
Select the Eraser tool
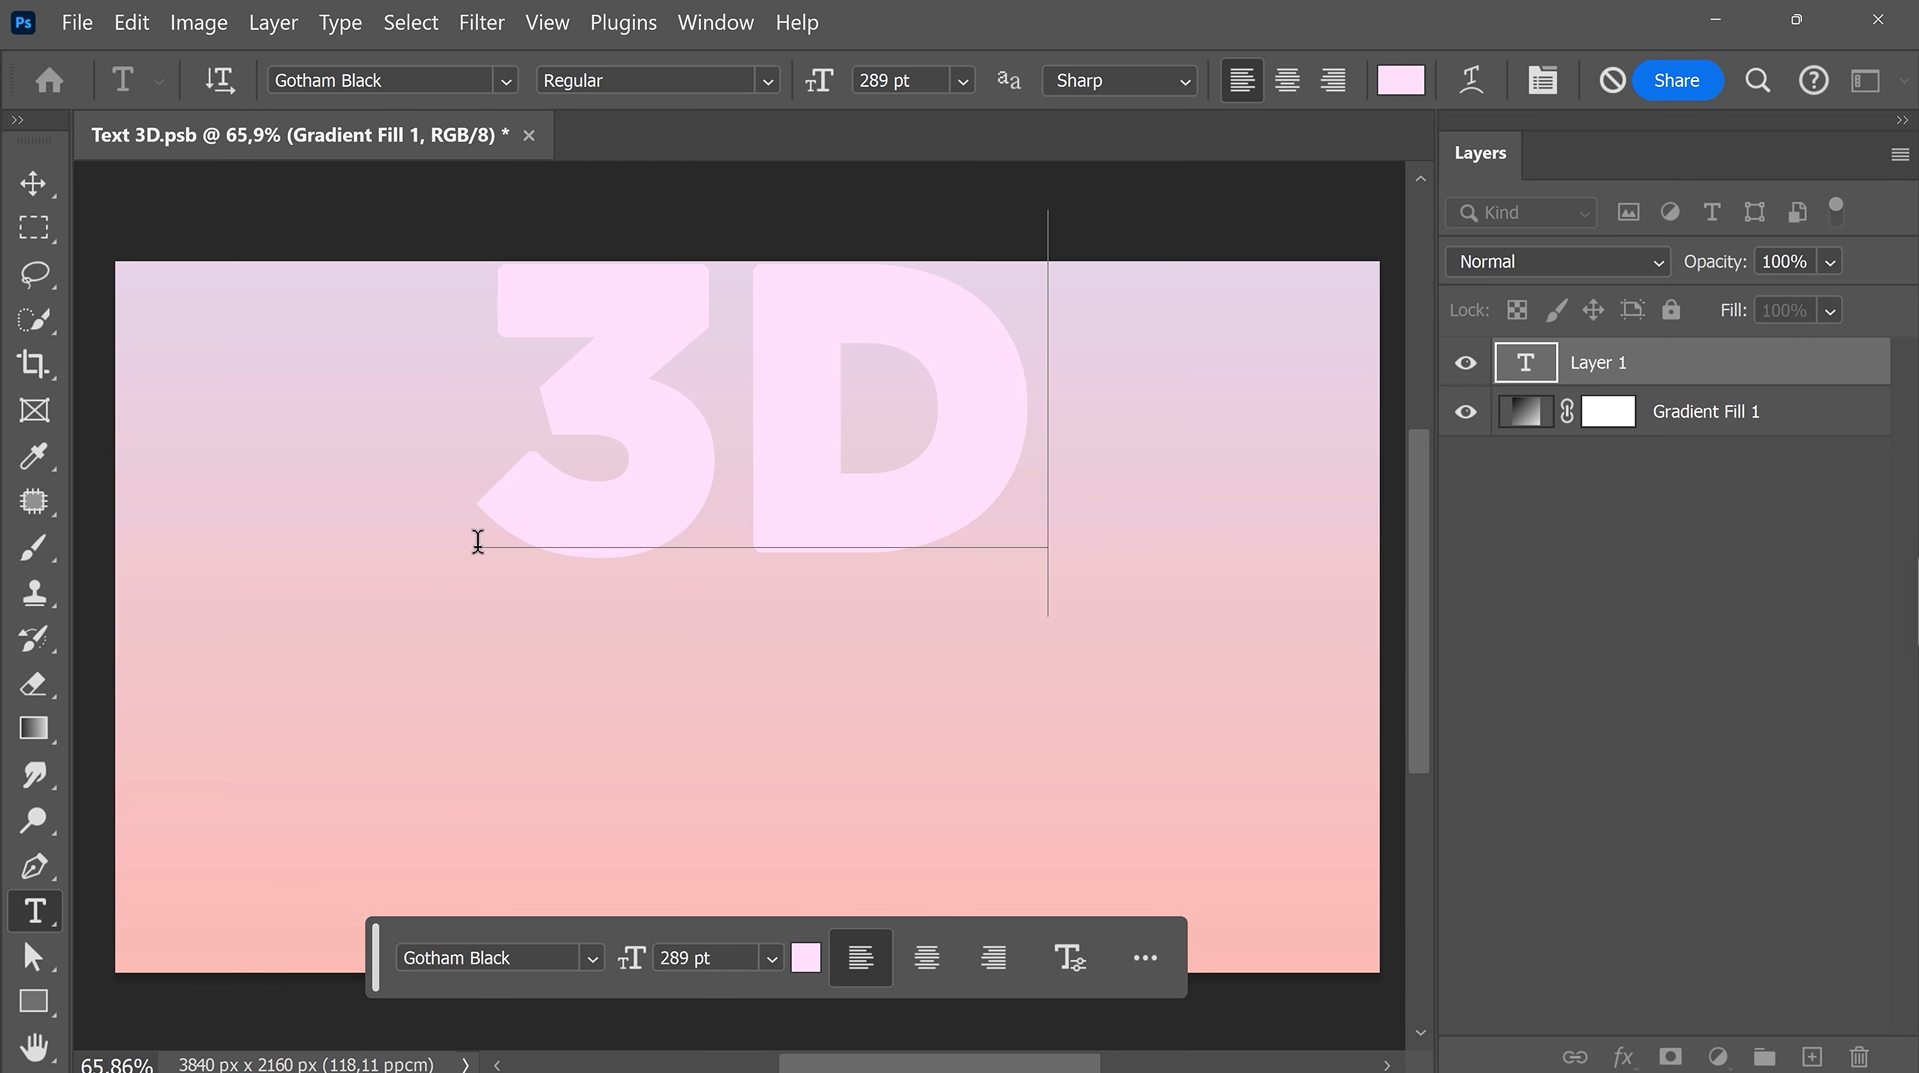(x=33, y=684)
